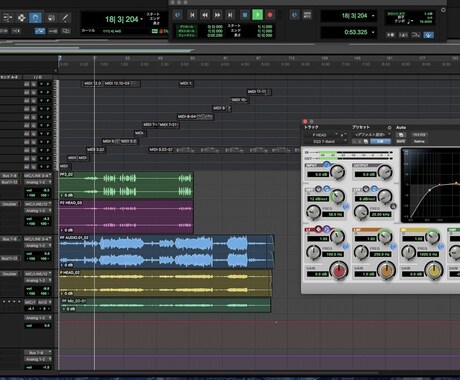Toggle the INPUT phase invert blue button
This screenshot has height=380, width=460.
(x=326, y=165)
